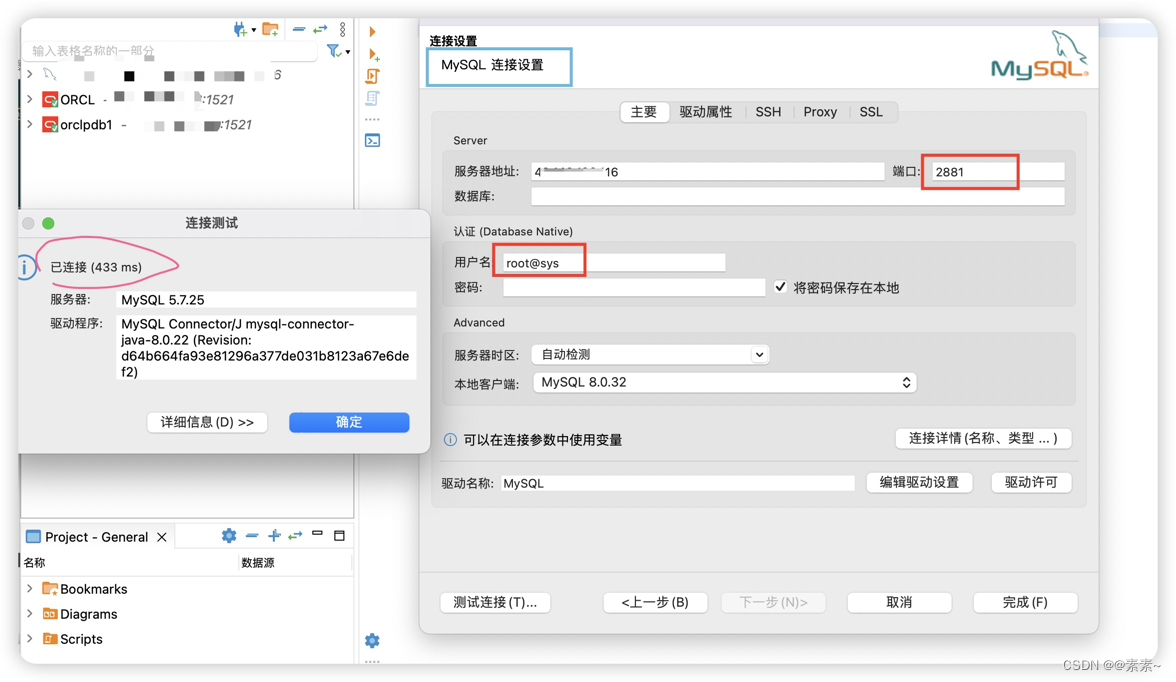Click the refresh arrows icon in explorer toolbar
Screen dimensions: 1176x682
pyautogui.click(x=321, y=29)
